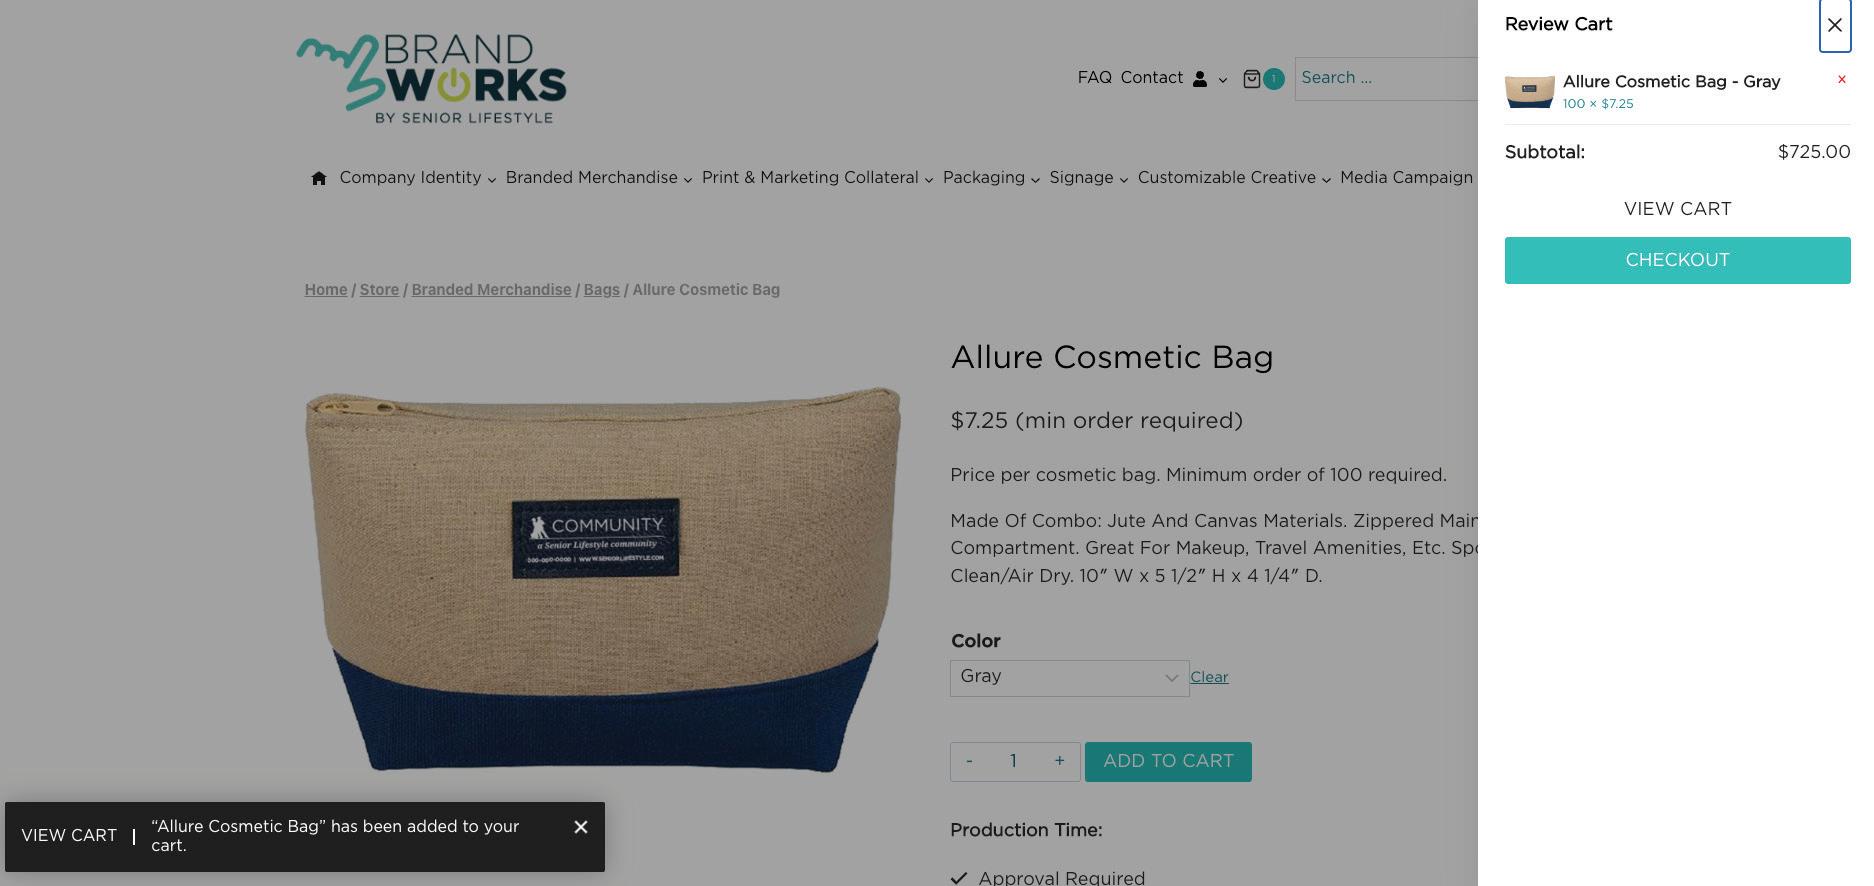The width and height of the screenshot is (1874, 886).
Task: Expand Company Identity menu
Action: [x=417, y=178]
